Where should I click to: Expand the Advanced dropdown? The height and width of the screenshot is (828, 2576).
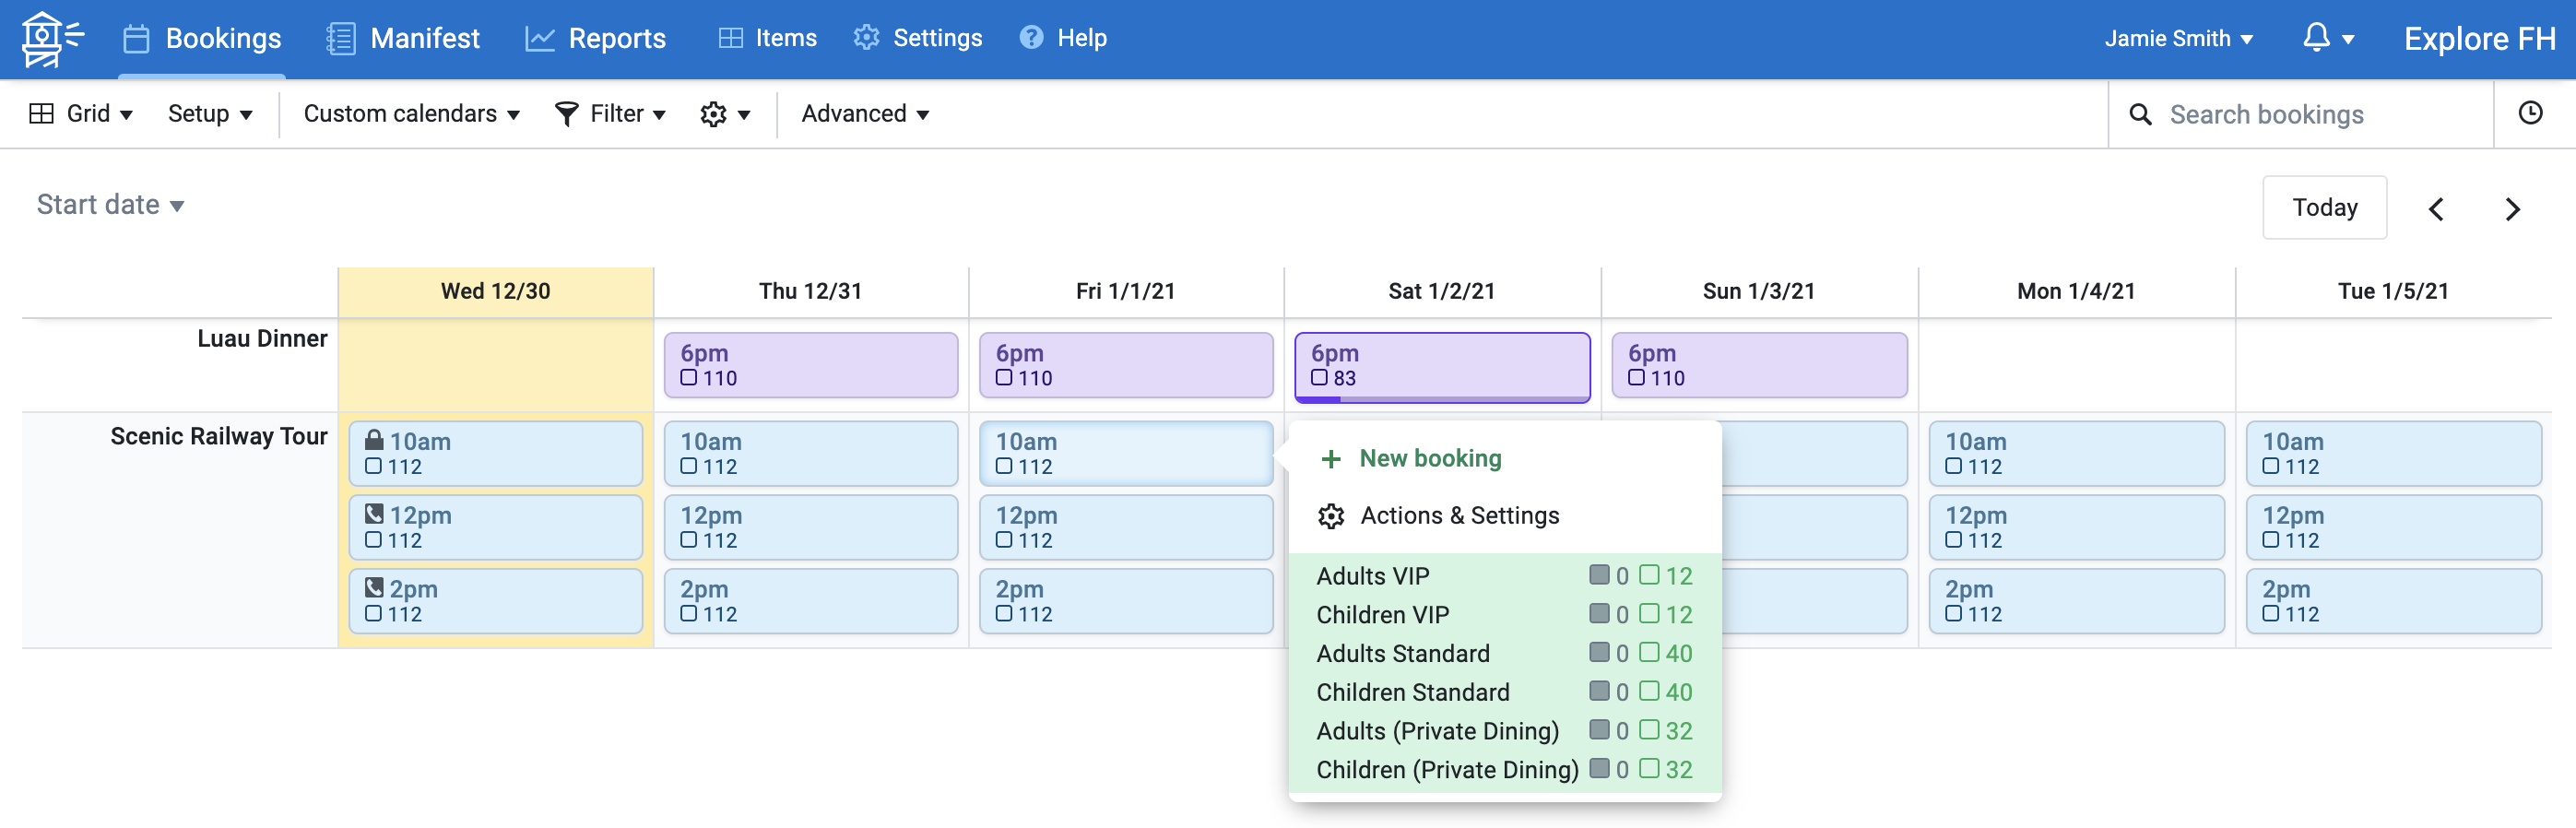tap(865, 114)
